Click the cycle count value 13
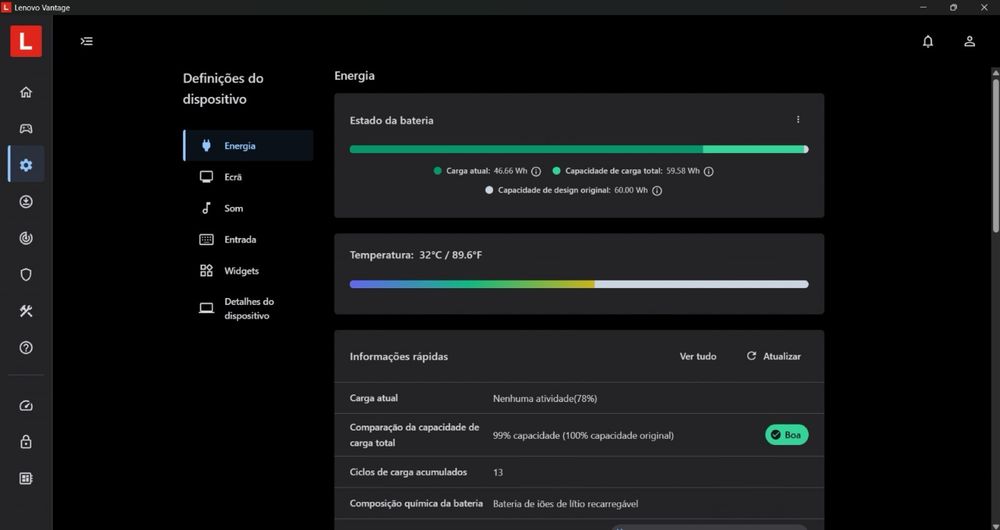1000x530 pixels. [x=498, y=473]
